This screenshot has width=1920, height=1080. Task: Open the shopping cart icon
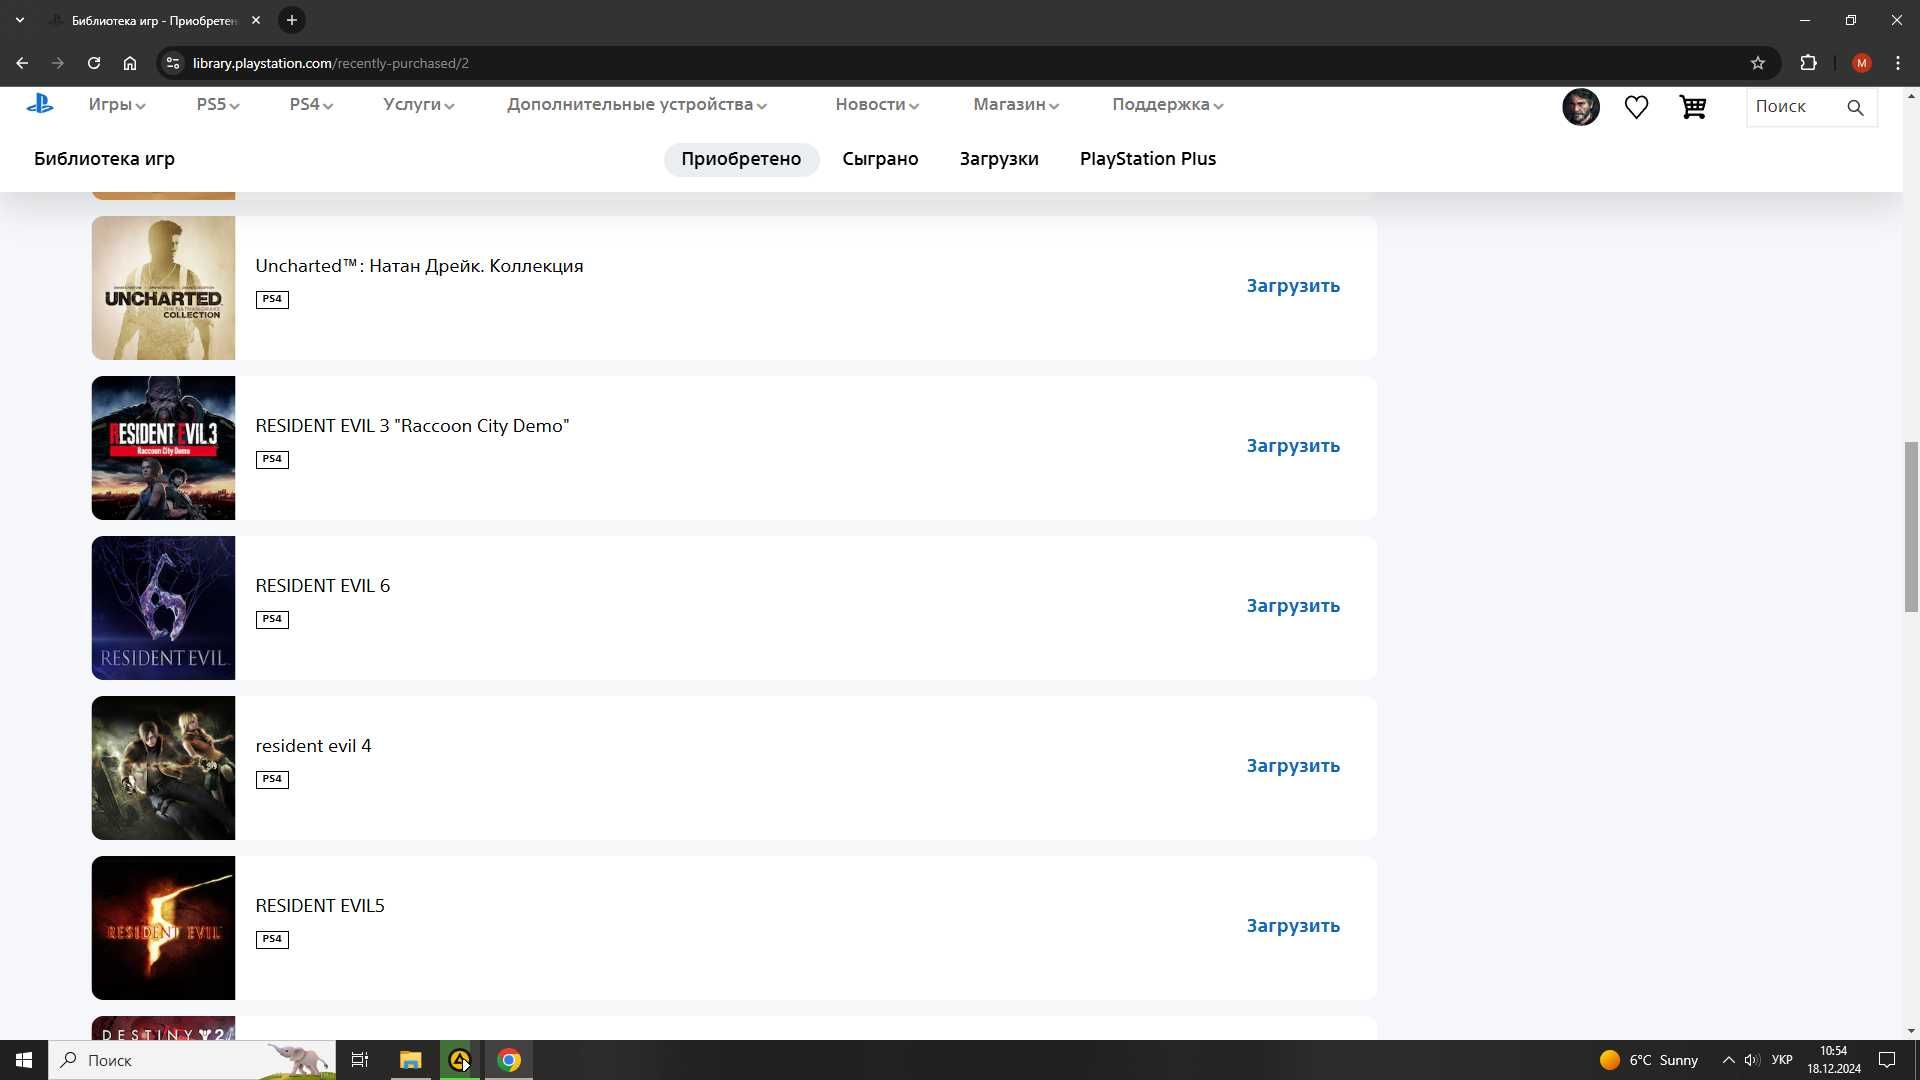pos(1692,107)
